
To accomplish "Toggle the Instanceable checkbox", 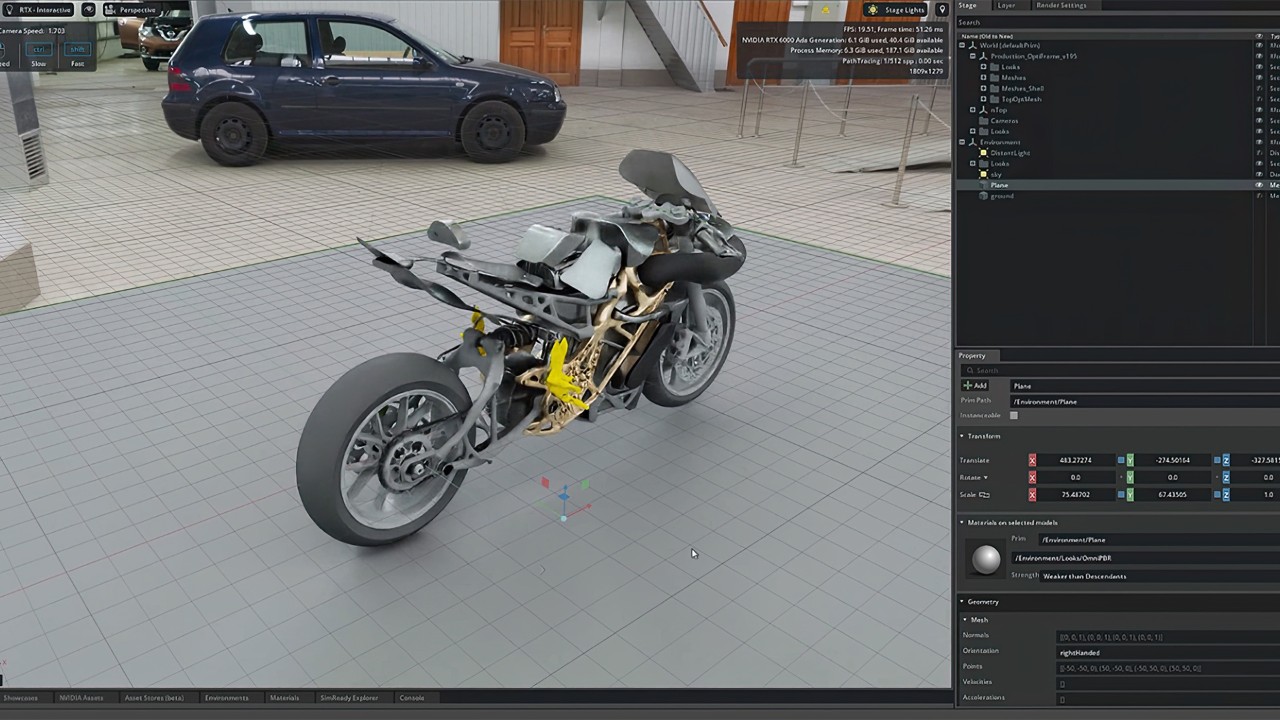I will point(1014,415).
